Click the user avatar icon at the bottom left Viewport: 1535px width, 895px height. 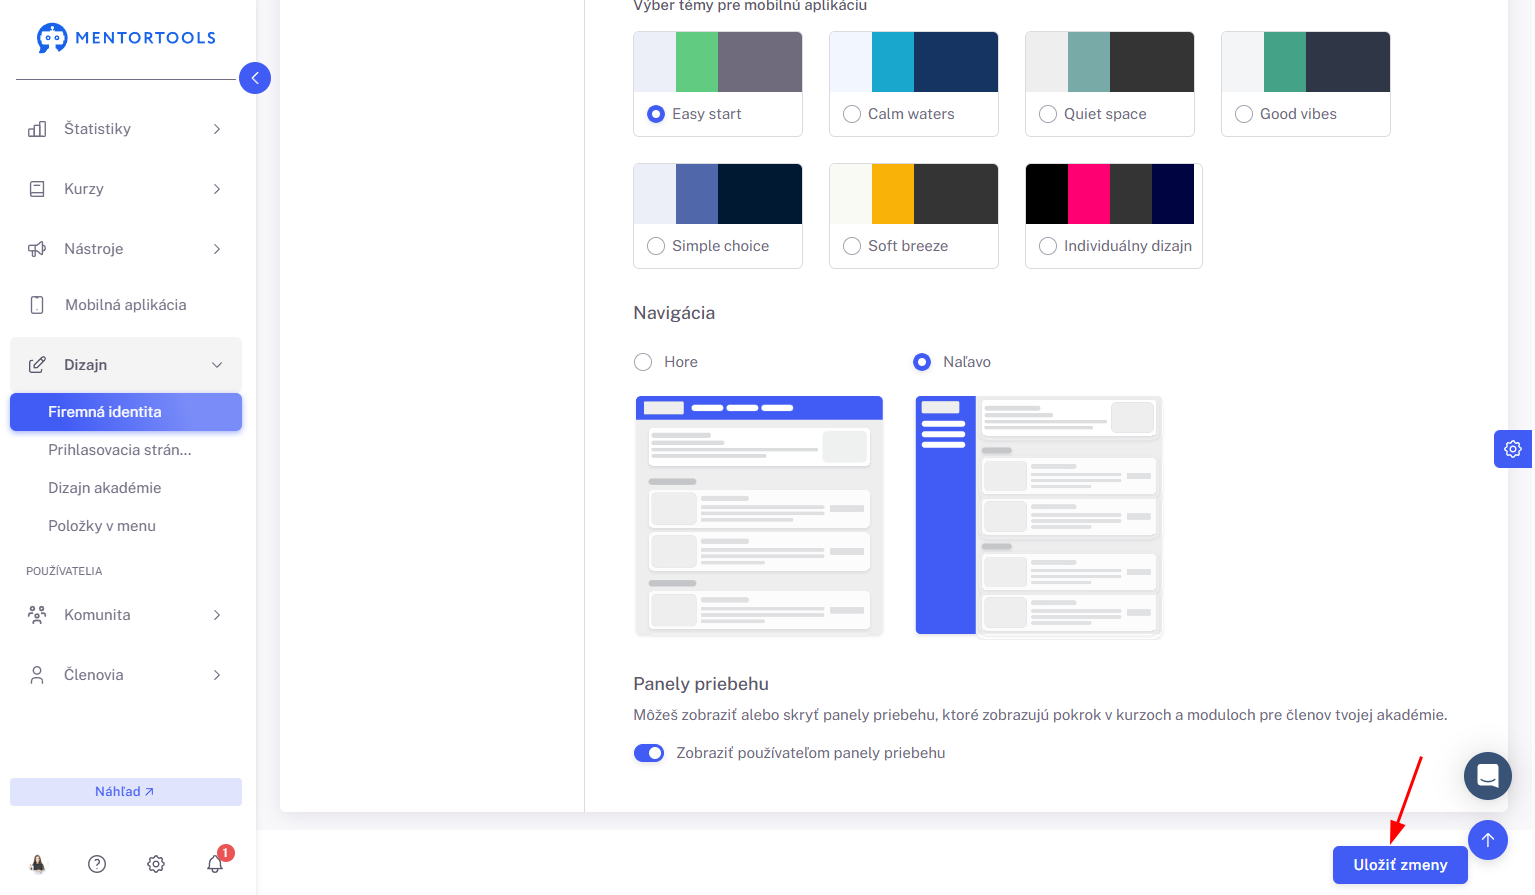(38, 864)
